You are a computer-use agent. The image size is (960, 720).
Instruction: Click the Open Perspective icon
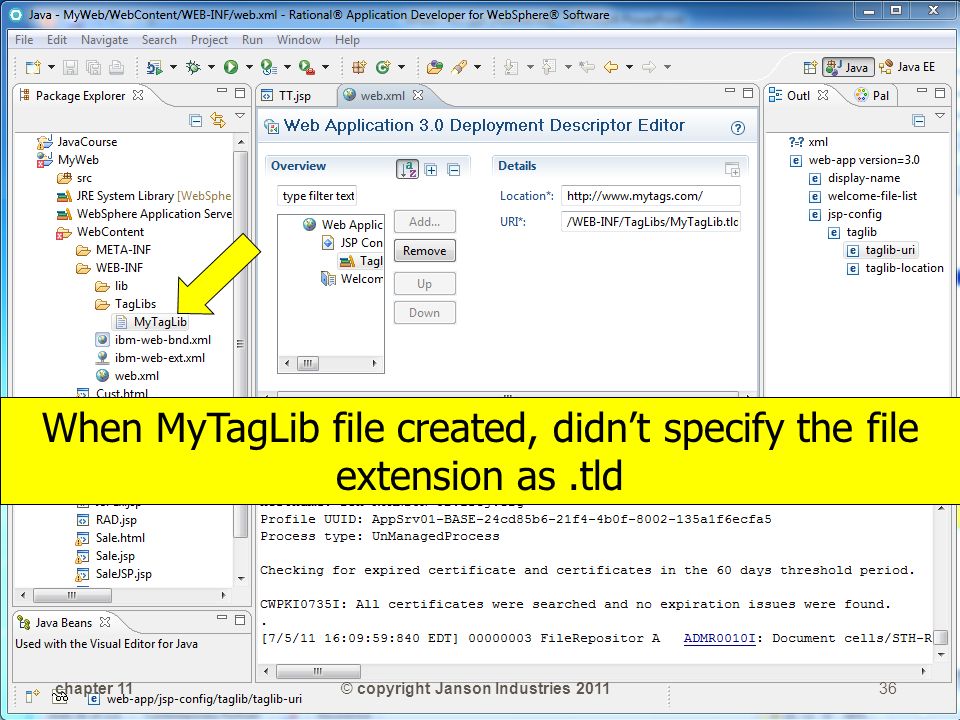(810, 67)
